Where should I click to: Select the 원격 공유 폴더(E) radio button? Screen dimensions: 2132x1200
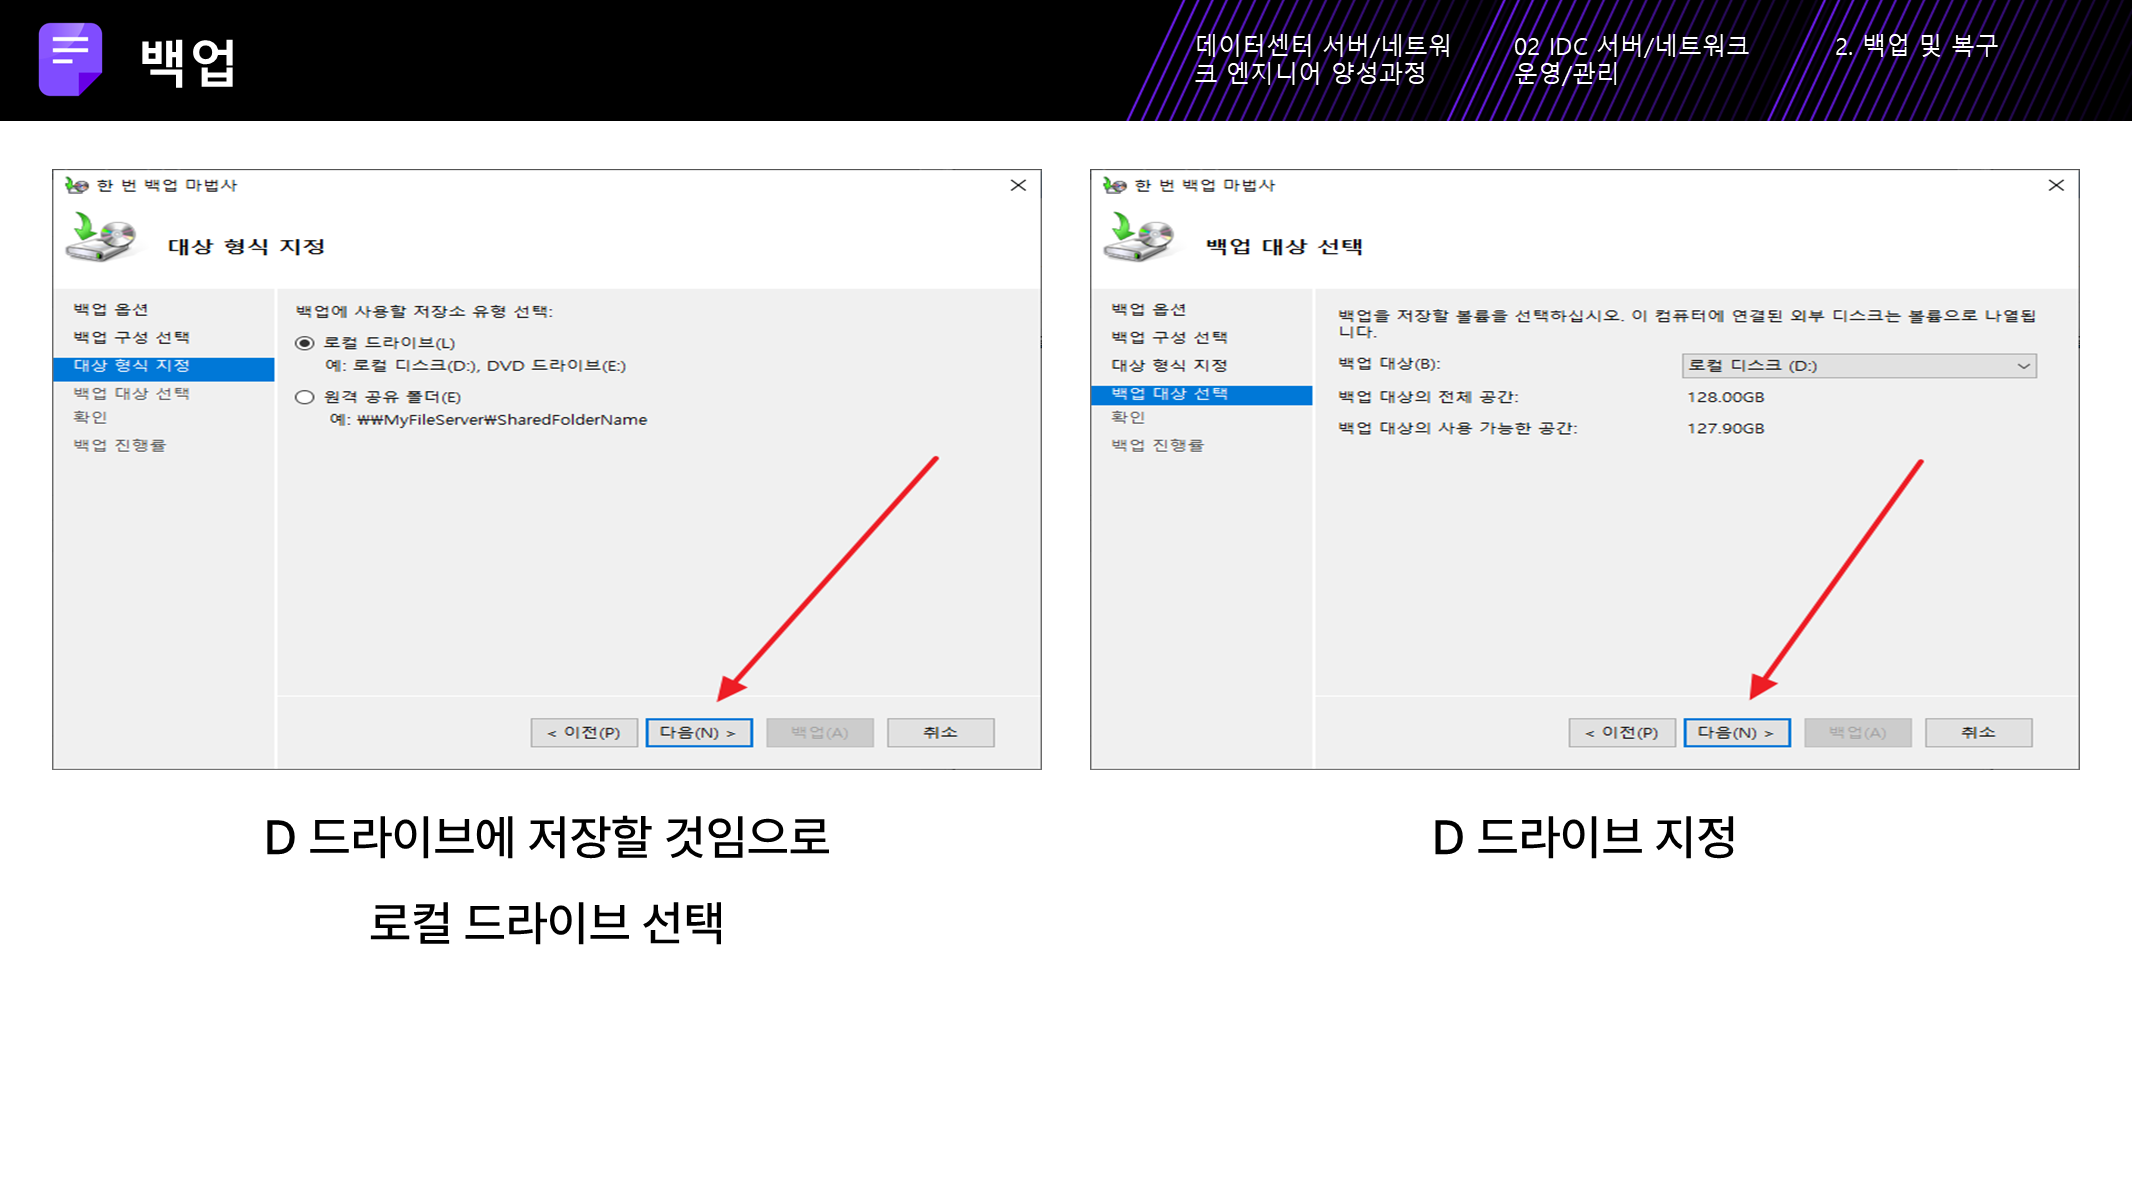(x=305, y=397)
